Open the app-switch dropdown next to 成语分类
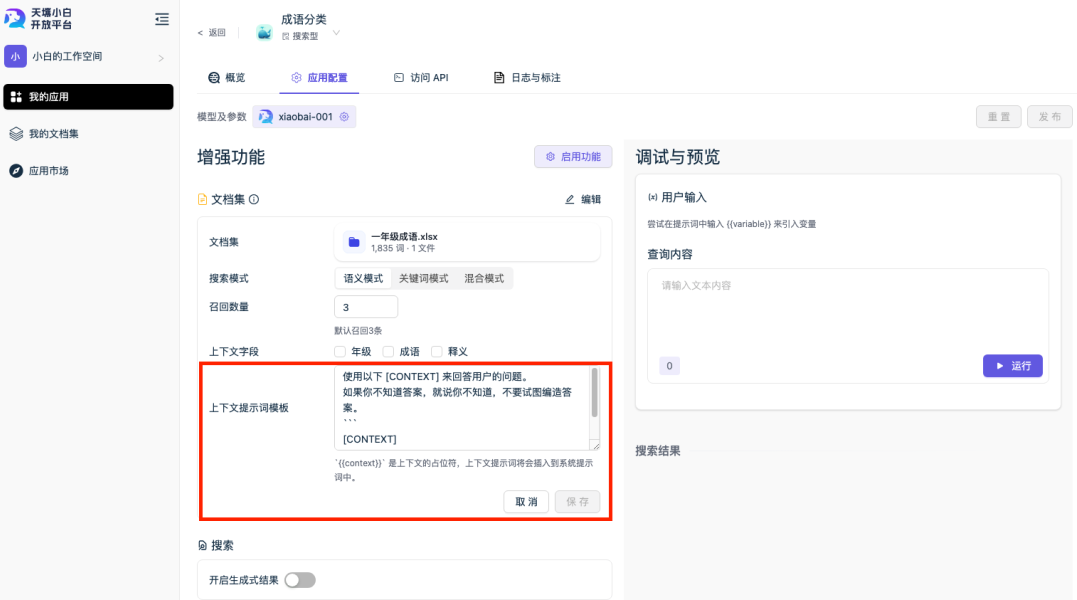Image resolution: width=1077 pixels, height=600 pixels. (337, 32)
